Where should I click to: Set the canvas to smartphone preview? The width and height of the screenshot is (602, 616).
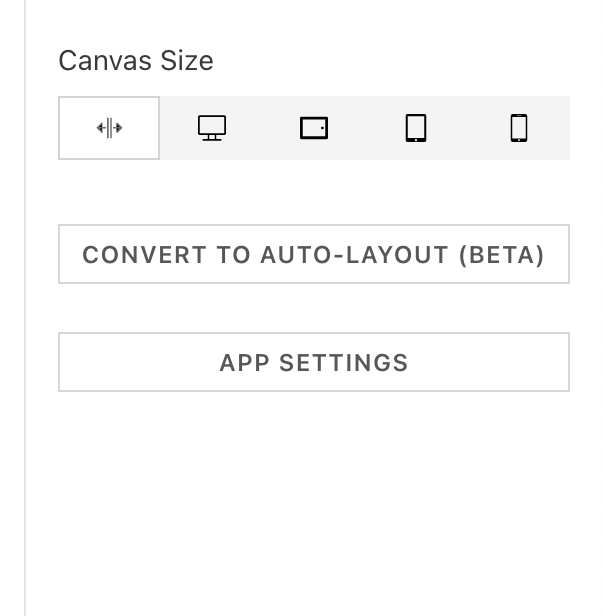pyautogui.click(x=518, y=128)
